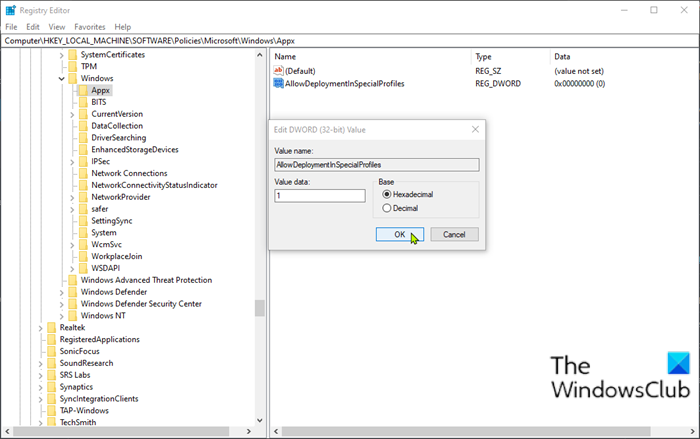This screenshot has height=439, width=700.
Task: Click the tree pane scroll down arrow
Action: point(259,420)
